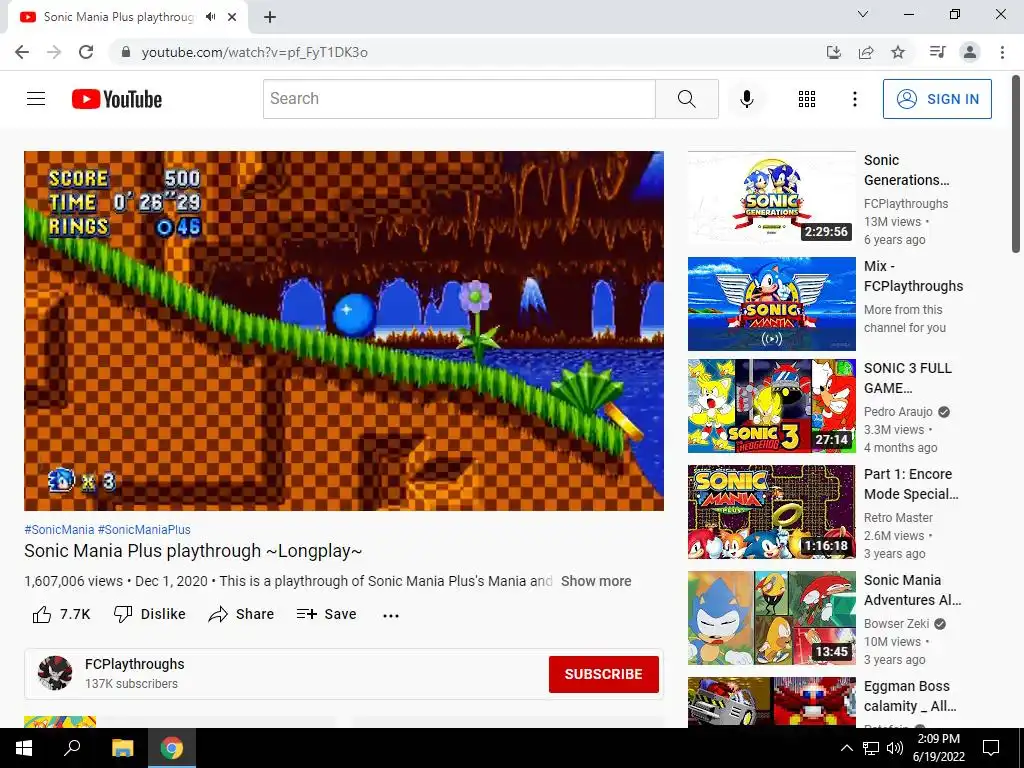The height and width of the screenshot is (768, 1024).
Task: Close the Sonic Mania Plus tab
Action: (232, 17)
